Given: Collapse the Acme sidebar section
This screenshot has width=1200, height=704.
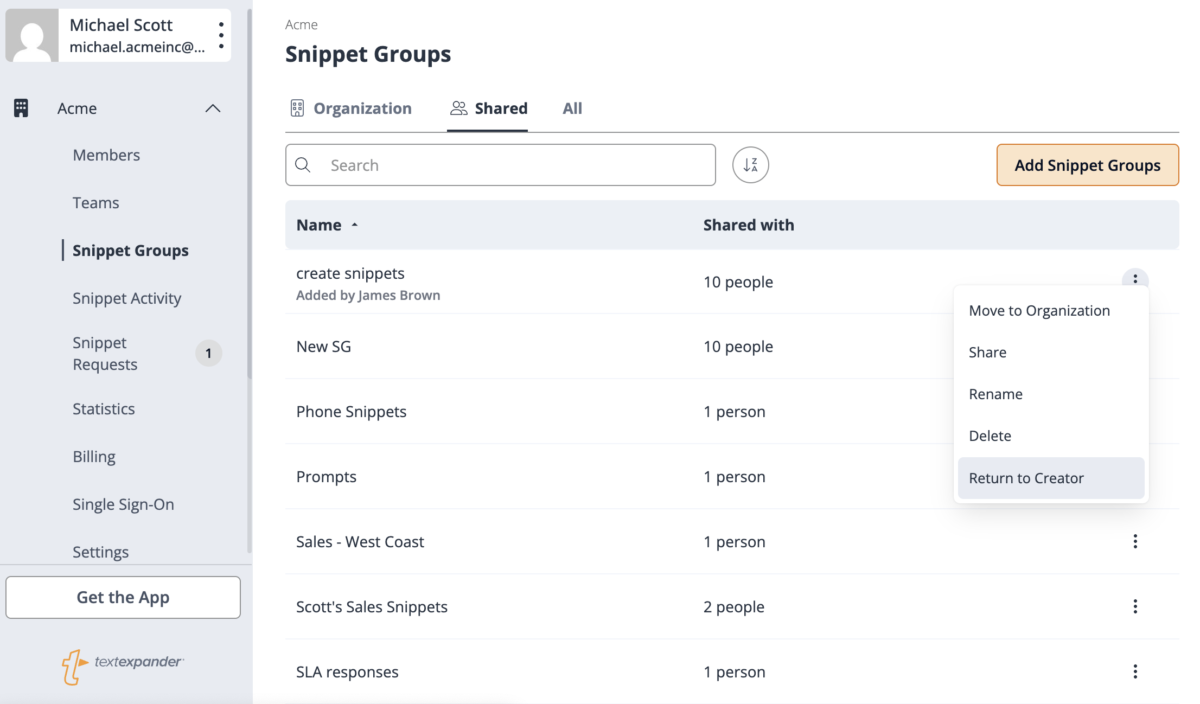Looking at the screenshot, I should (x=213, y=108).
